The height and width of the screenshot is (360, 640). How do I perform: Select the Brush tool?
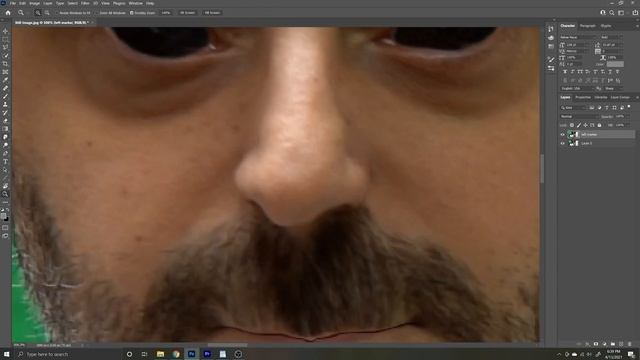pyautogui.click(x=5, y=96)
